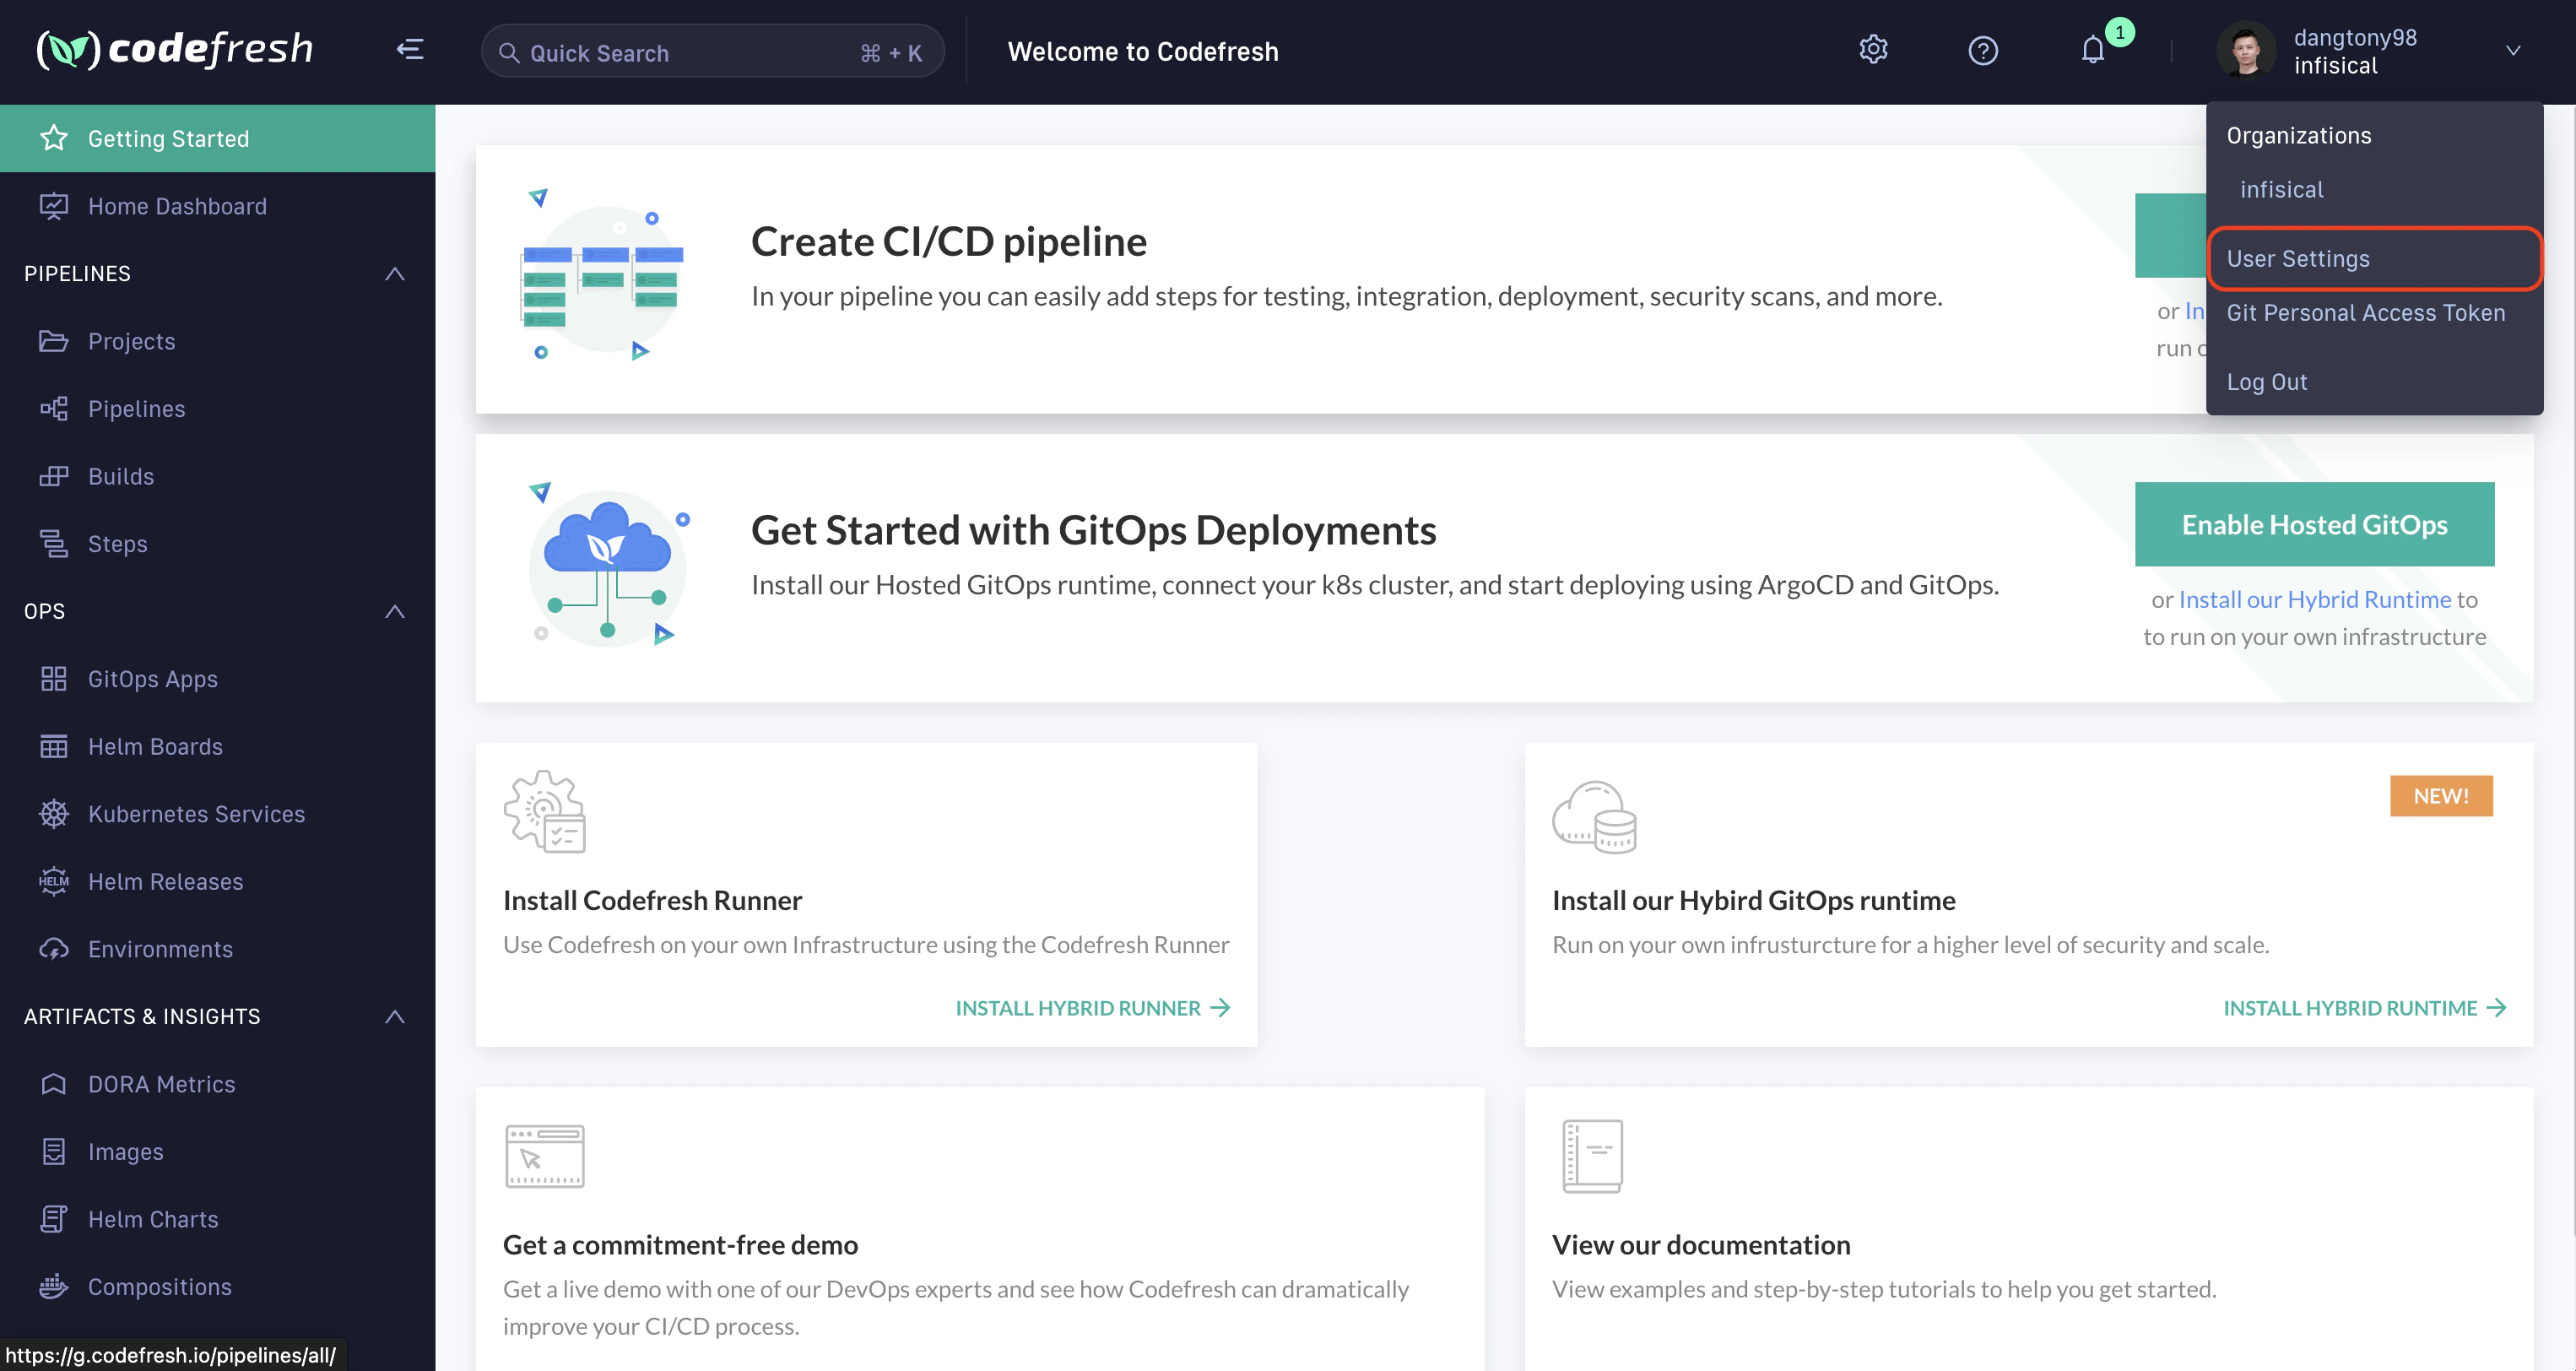Click the Compositions docker icon

tap(54, 1286)
